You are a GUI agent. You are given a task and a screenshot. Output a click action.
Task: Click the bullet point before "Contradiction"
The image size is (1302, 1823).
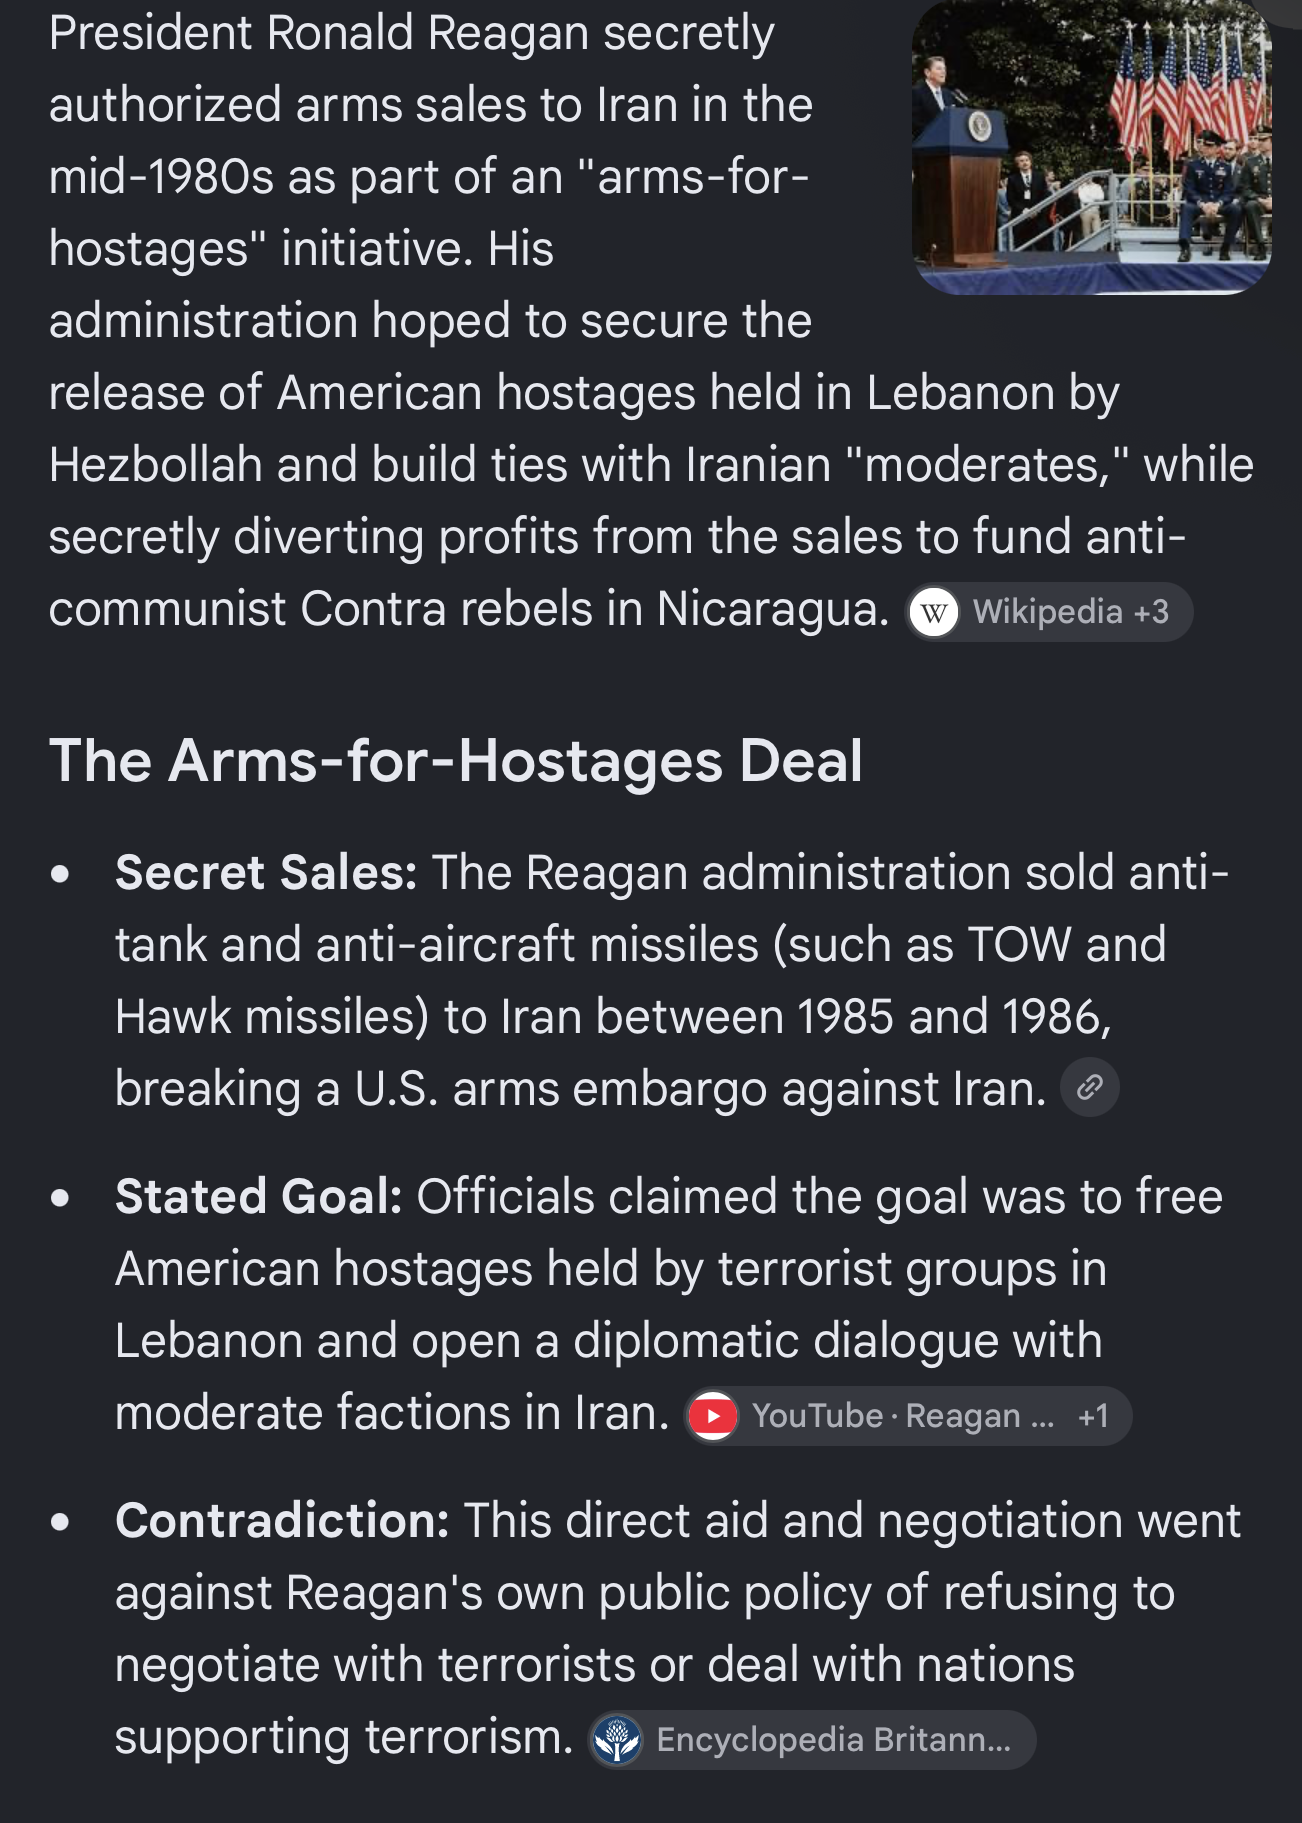[61, 1521]
